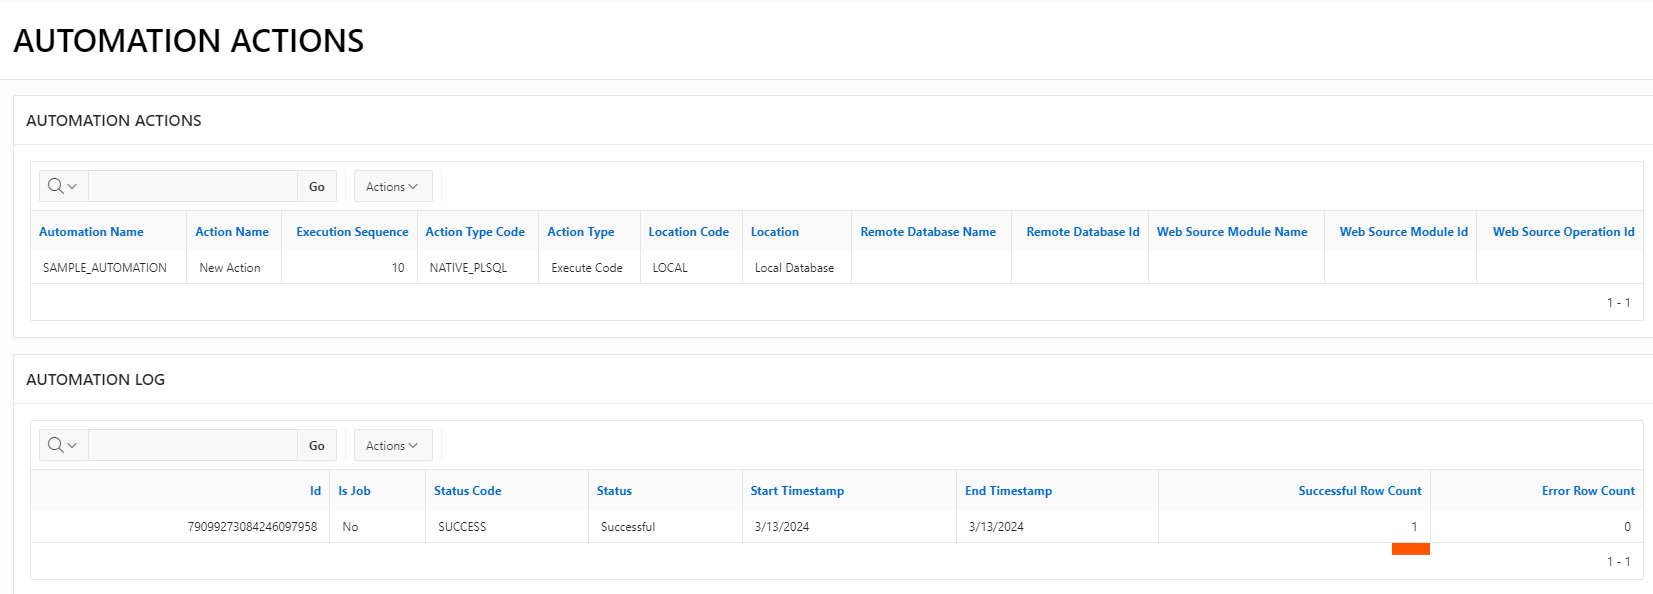This screenshot has height=594, width=1653.
Task: Click Successful Row Count column header
Action: coord(1359,490)
